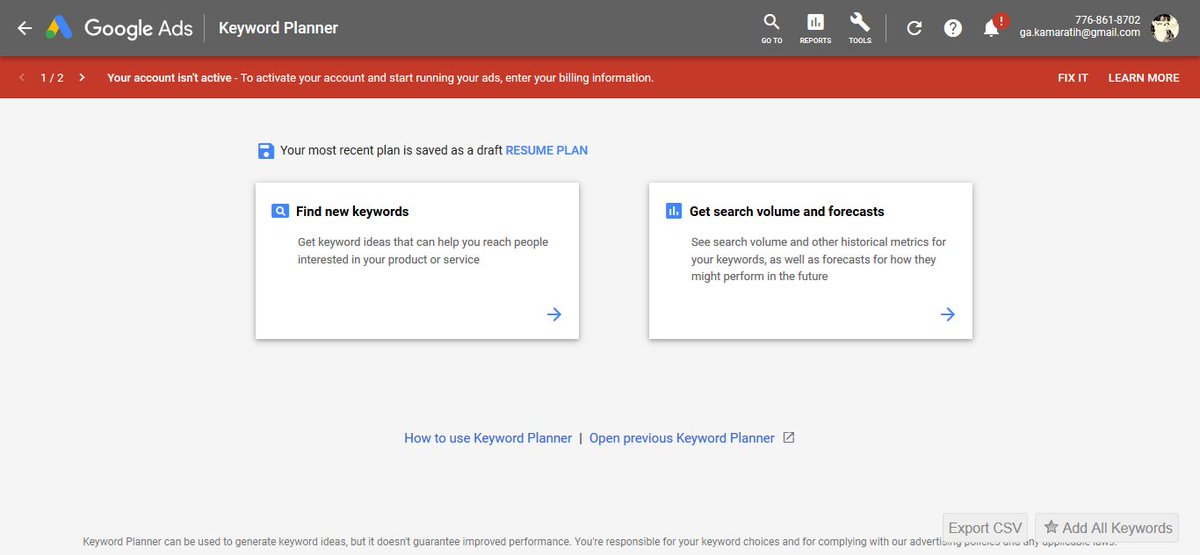Click the search volume bar chart icon
The width and height of the screenshot is (1200, 555).
(673, 212)
